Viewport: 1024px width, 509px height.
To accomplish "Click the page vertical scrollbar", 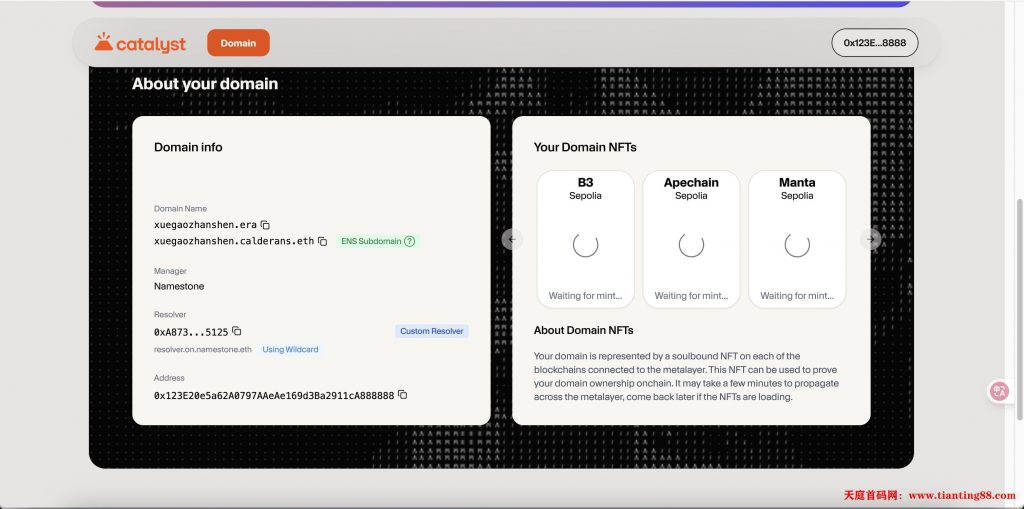I will (1019, 308).
